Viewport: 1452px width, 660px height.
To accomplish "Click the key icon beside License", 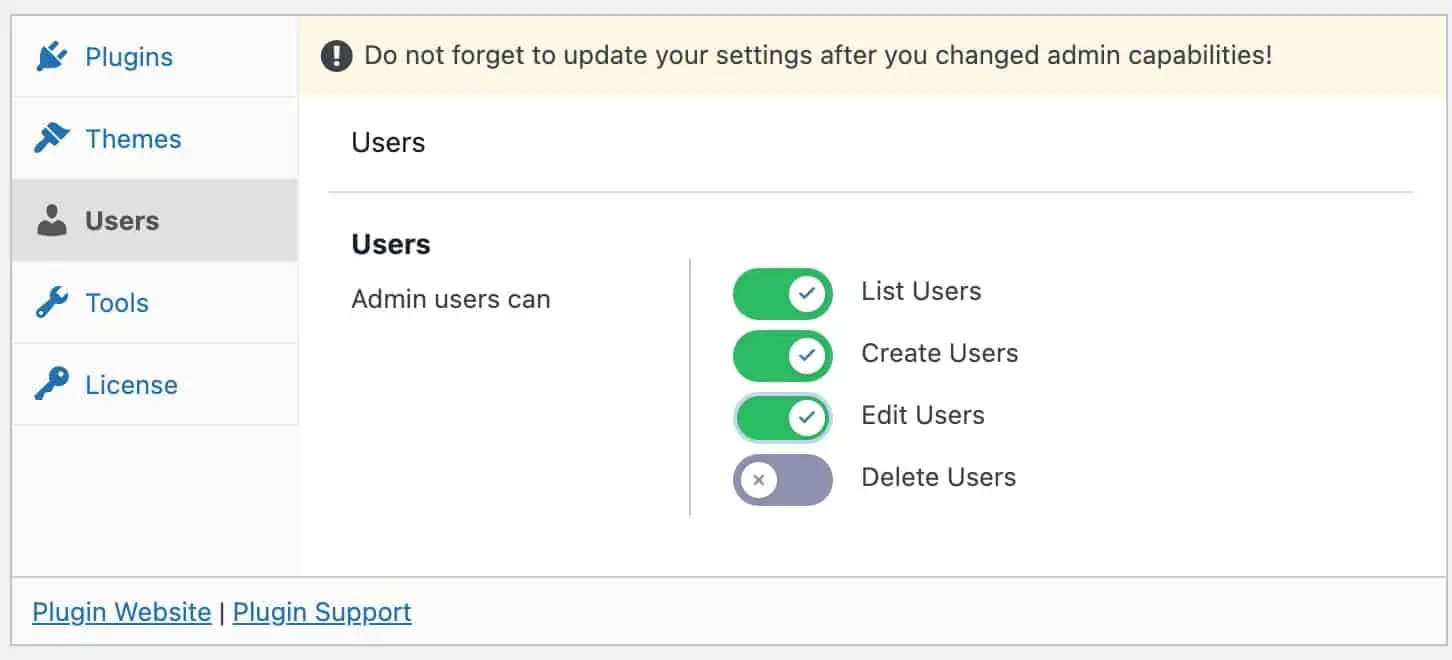I will (x=51, y=385).
